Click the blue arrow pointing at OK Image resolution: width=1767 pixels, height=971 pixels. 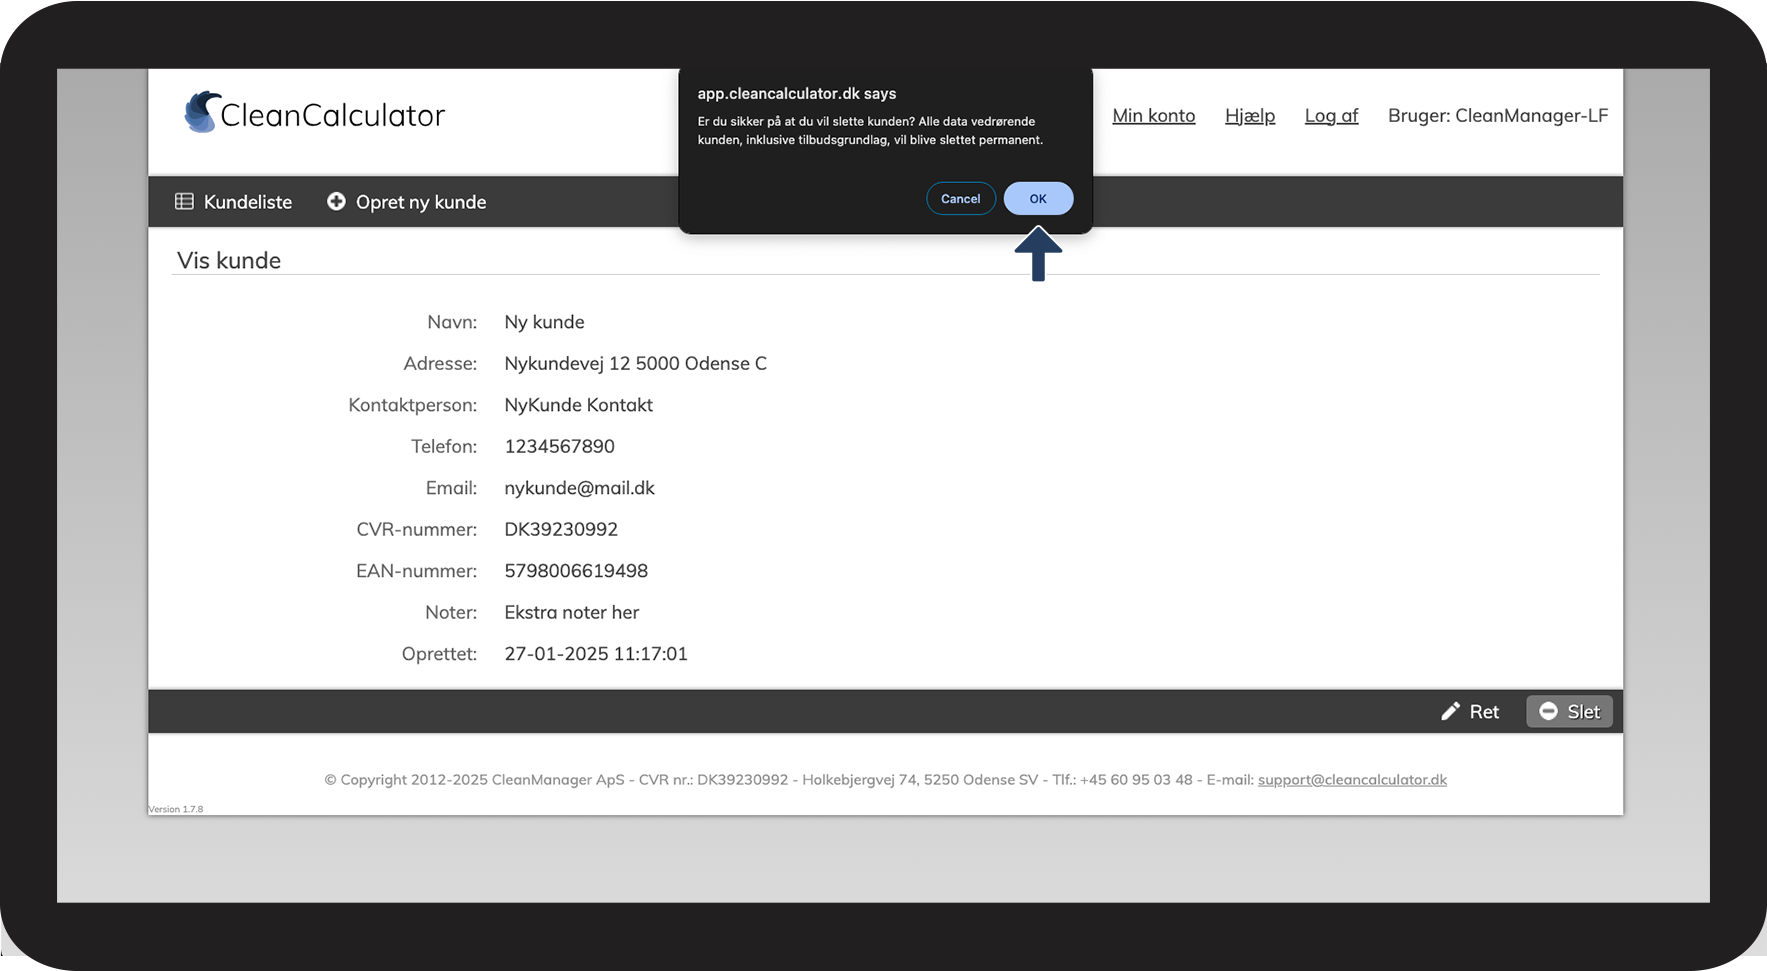1038,254
